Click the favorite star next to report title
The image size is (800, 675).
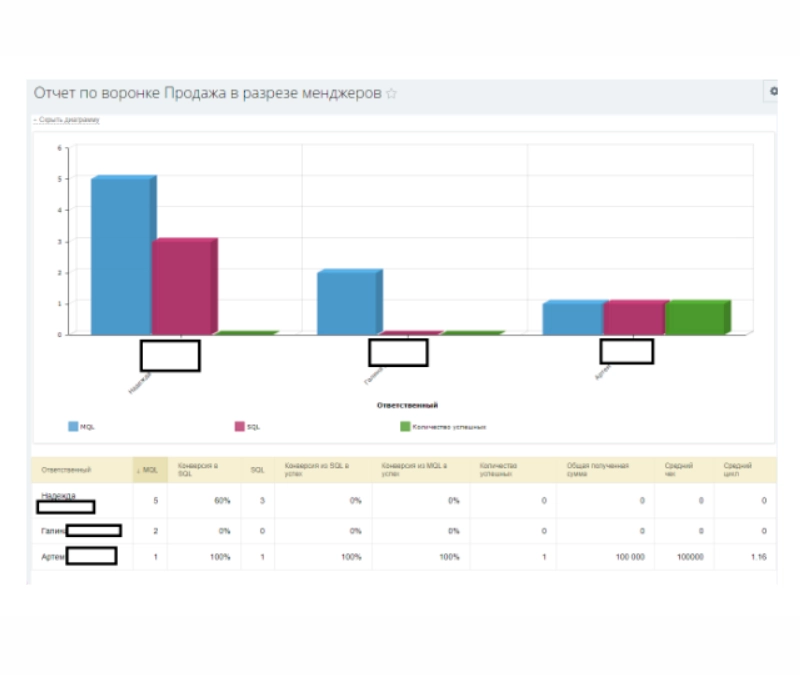coord(392,94)
